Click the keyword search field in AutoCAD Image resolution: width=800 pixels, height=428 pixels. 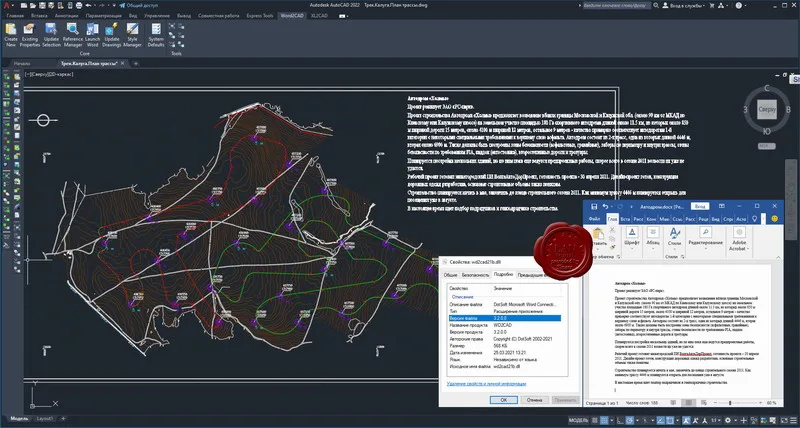[x=616, y=5]
